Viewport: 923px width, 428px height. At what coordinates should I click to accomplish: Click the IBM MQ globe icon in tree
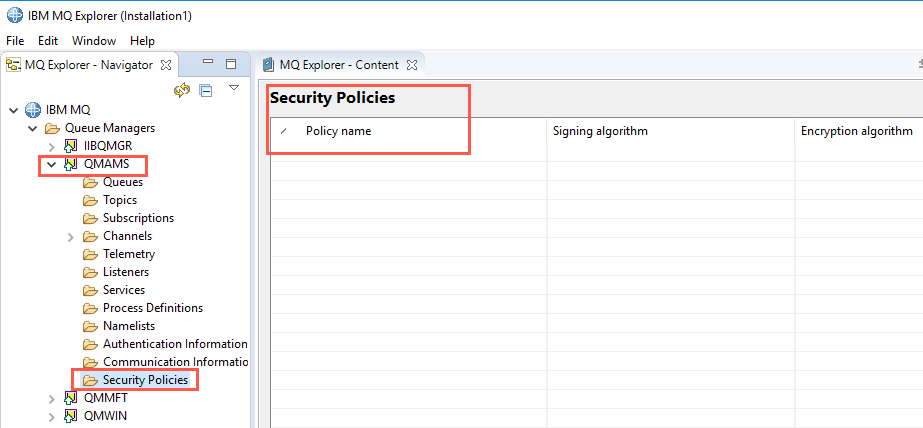click(x=32, y=110)
